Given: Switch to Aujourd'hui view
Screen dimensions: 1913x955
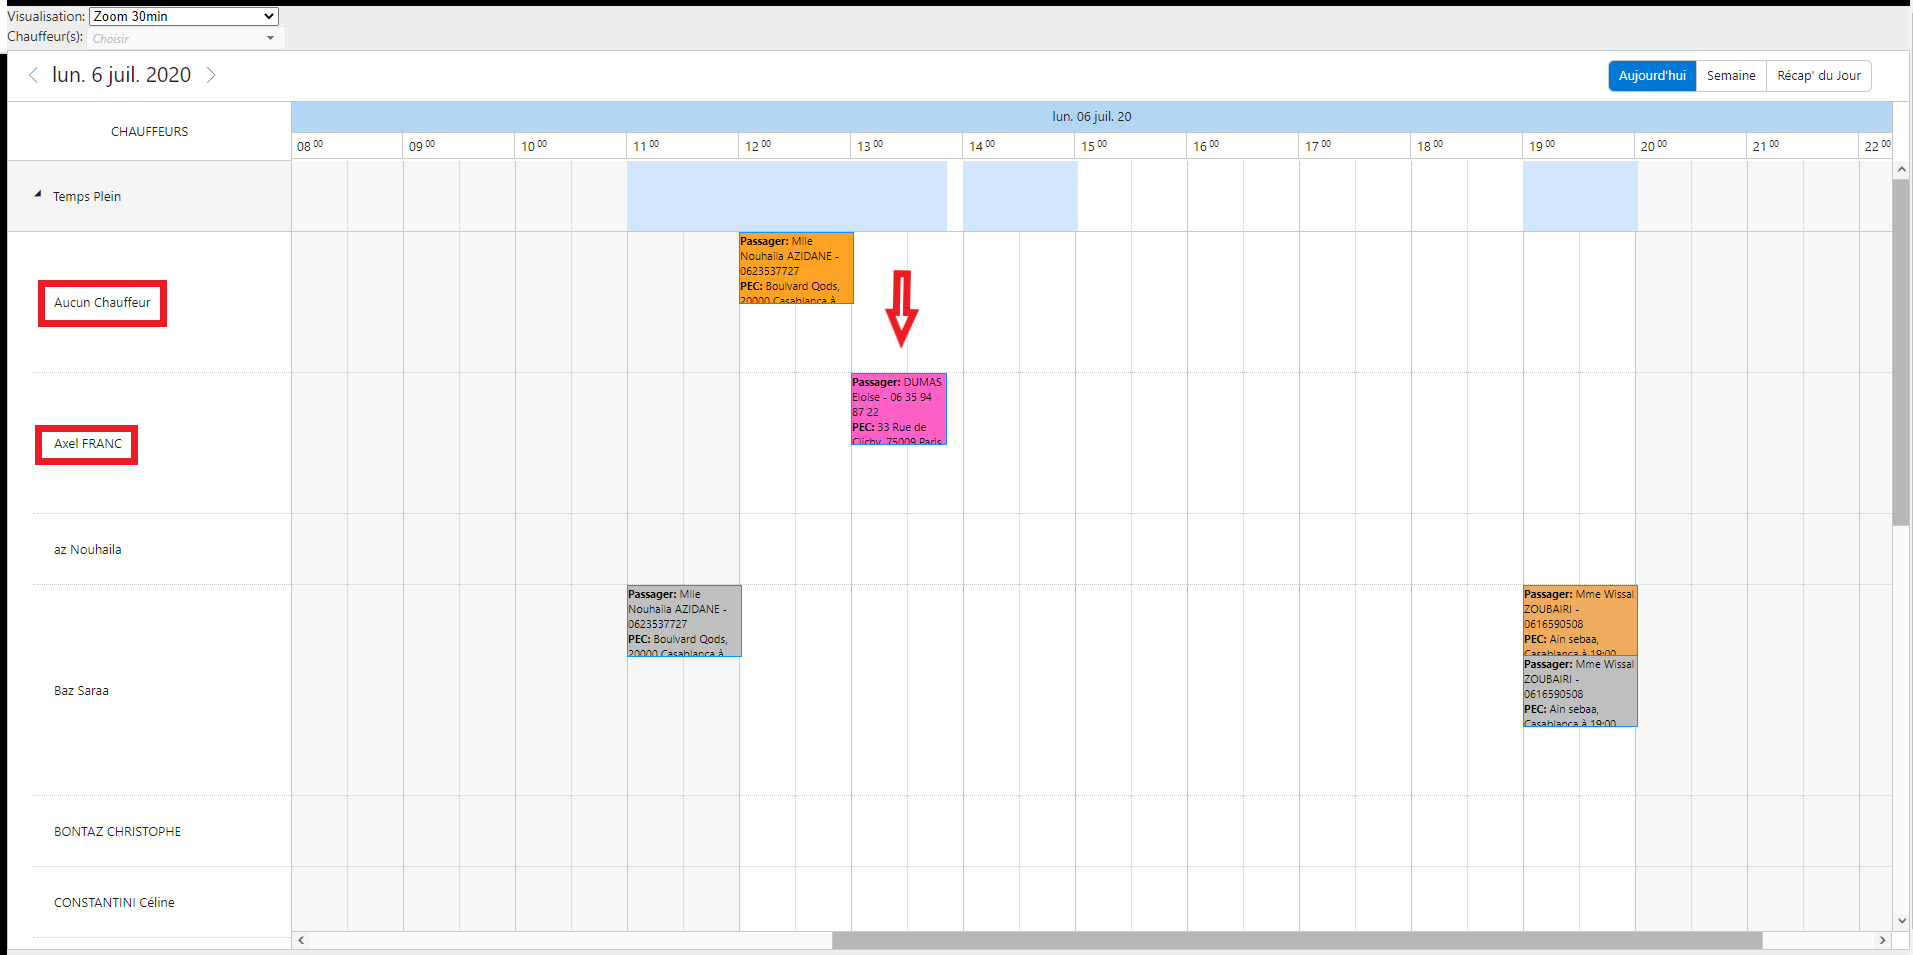Looking at the screenshot, I should pos(1652,76).
